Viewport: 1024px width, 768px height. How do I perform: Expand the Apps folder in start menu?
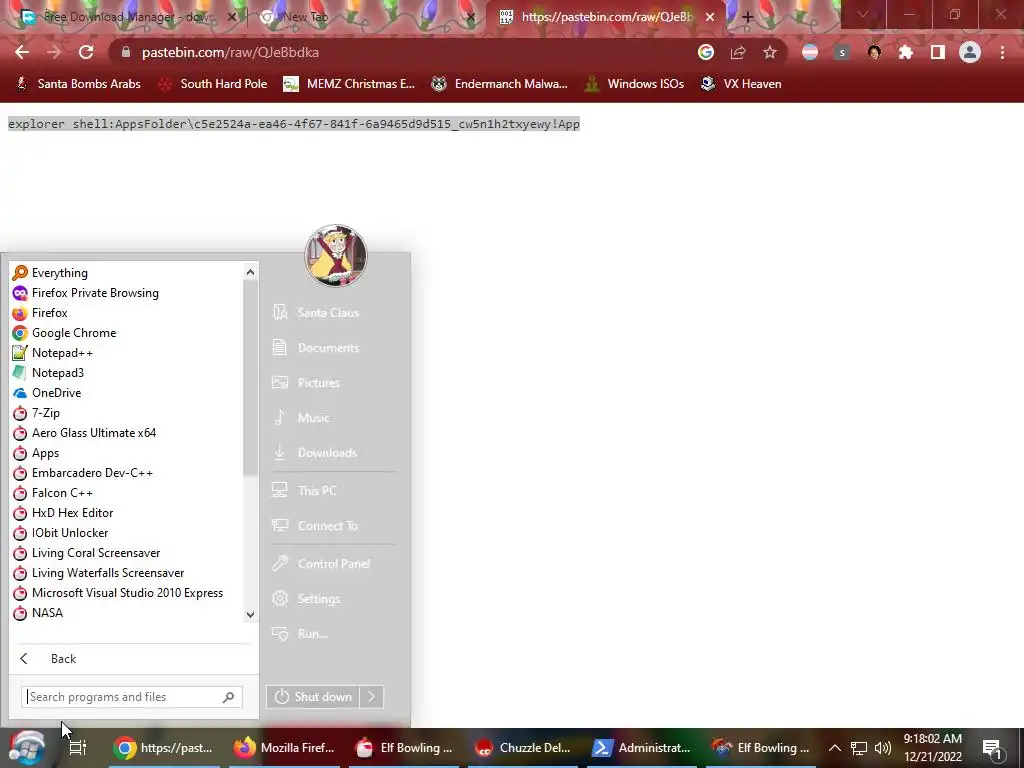point(127,453)
